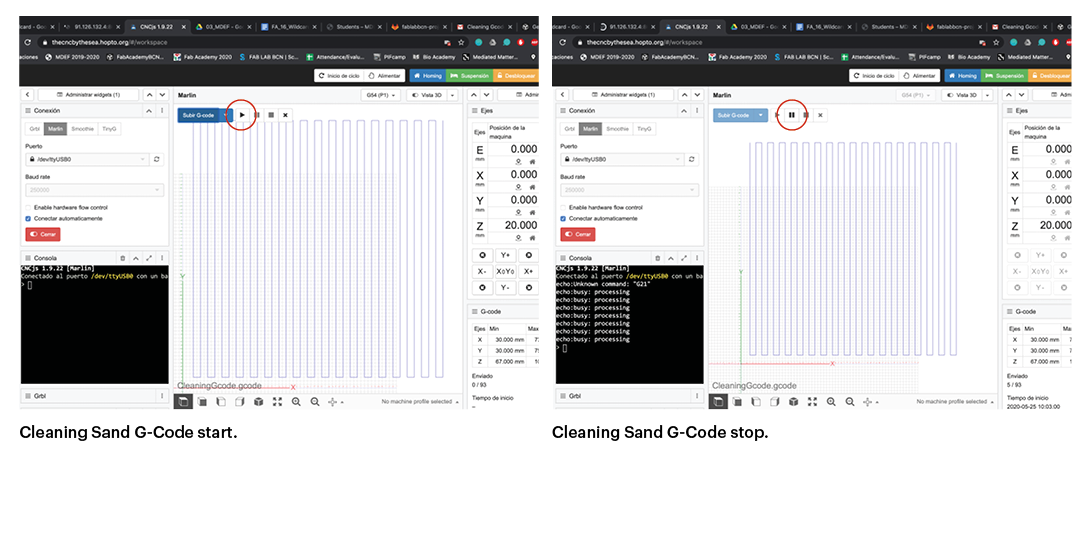Pause the running G-code in right screenshot
Screen dimensions: 1091x537
coord(792,115)
